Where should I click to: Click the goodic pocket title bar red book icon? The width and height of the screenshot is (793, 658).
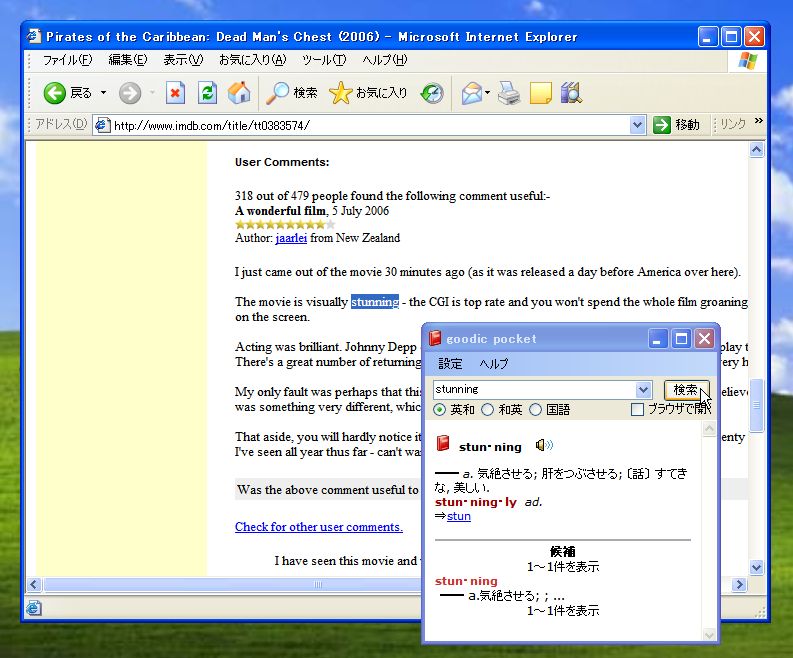coord(435,338)
